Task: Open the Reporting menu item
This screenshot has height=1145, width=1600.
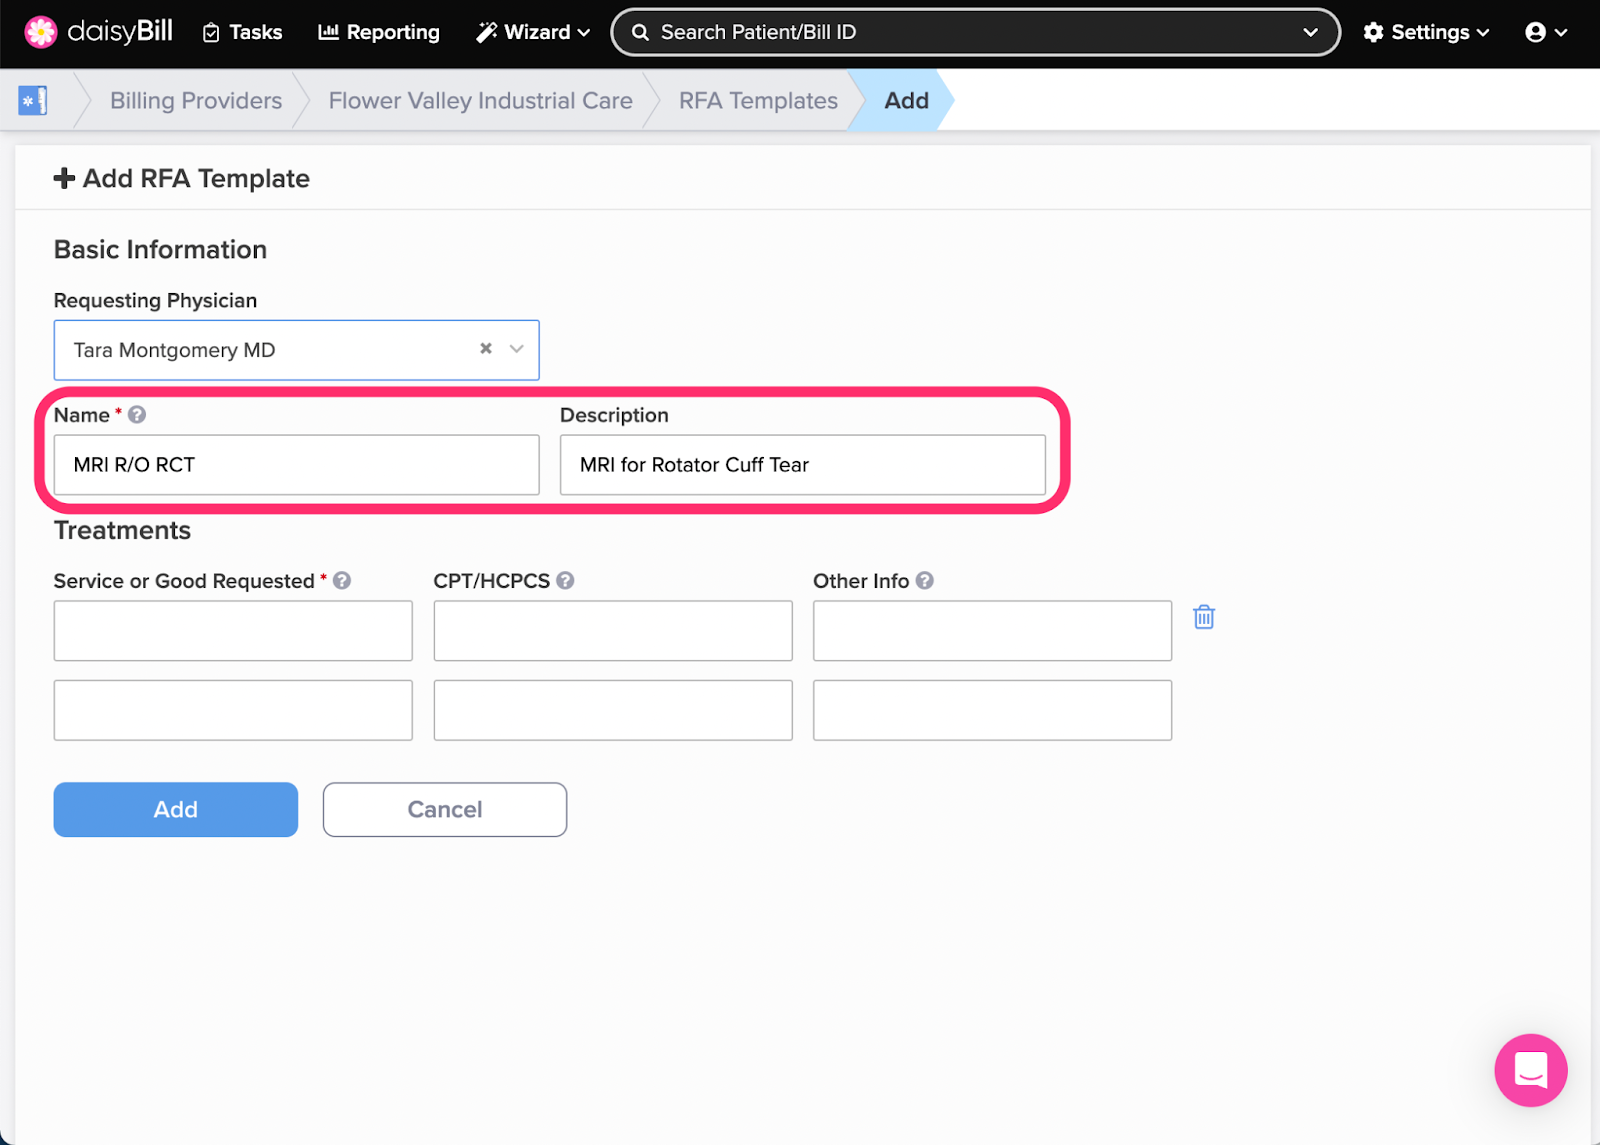Action: [379, 32]
